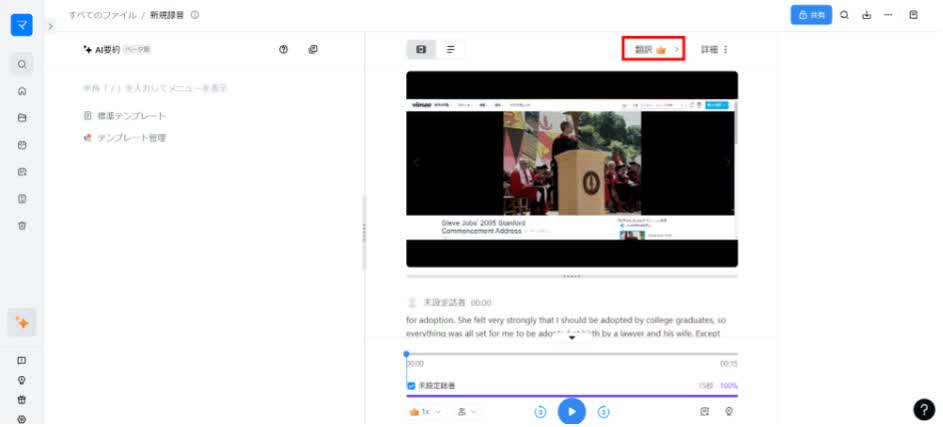Click the speaker label 未設定話者 in transcript
This screenshot has width=943, height=427.
(x=444, y=303)
